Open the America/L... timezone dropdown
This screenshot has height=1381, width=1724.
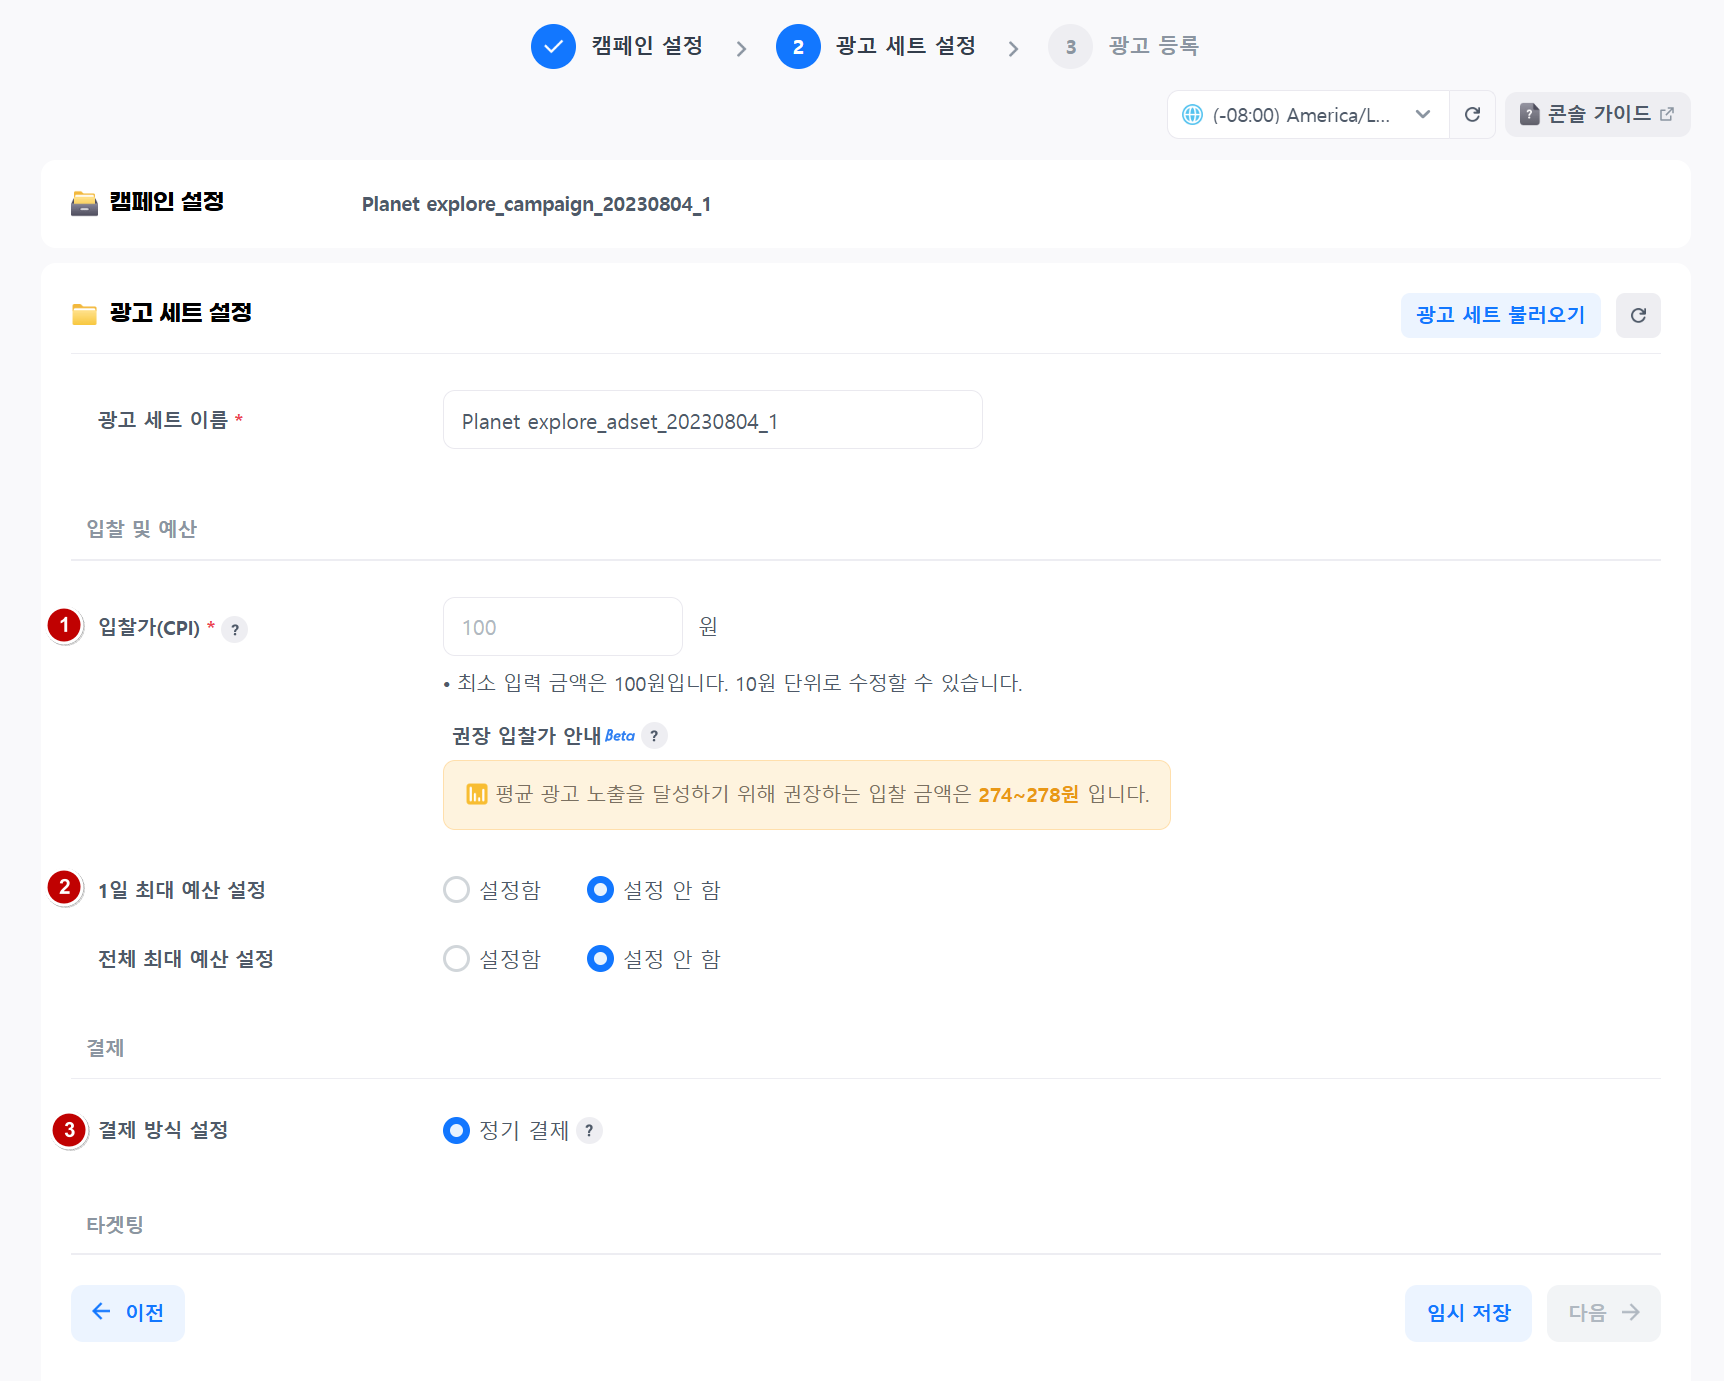[1307, 115]
